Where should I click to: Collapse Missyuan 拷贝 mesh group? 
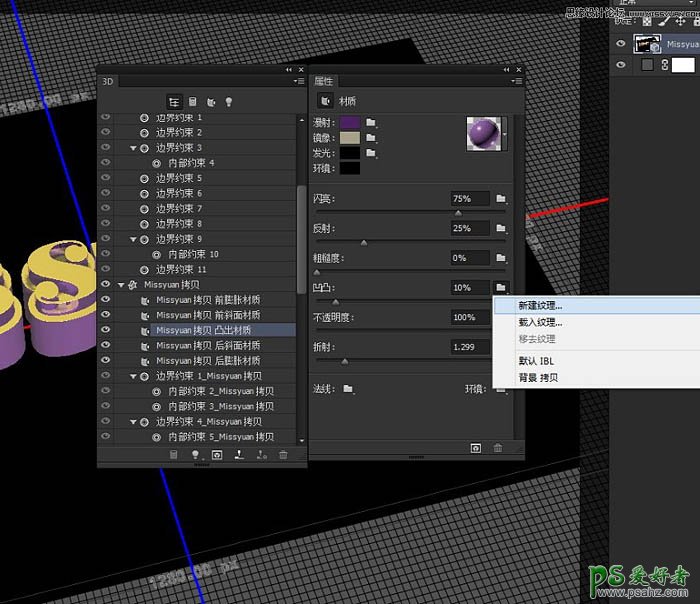click(121, 285)
